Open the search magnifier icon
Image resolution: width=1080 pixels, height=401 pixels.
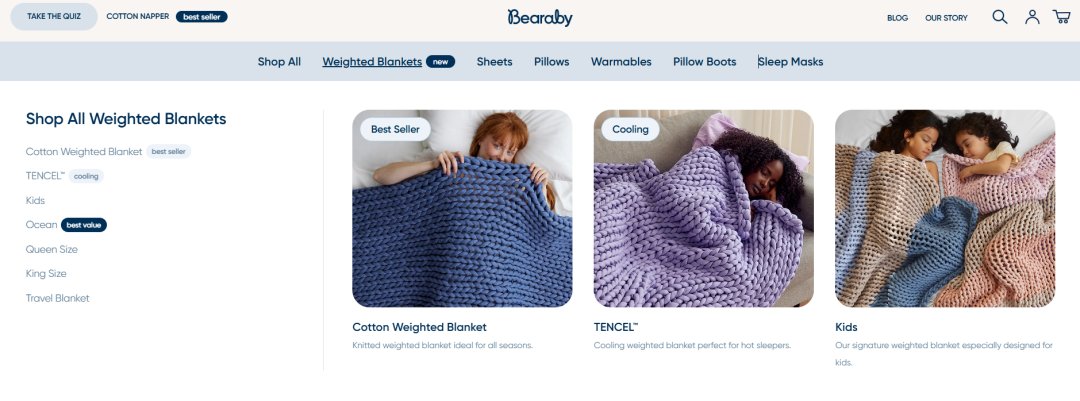tap(999, 17)
